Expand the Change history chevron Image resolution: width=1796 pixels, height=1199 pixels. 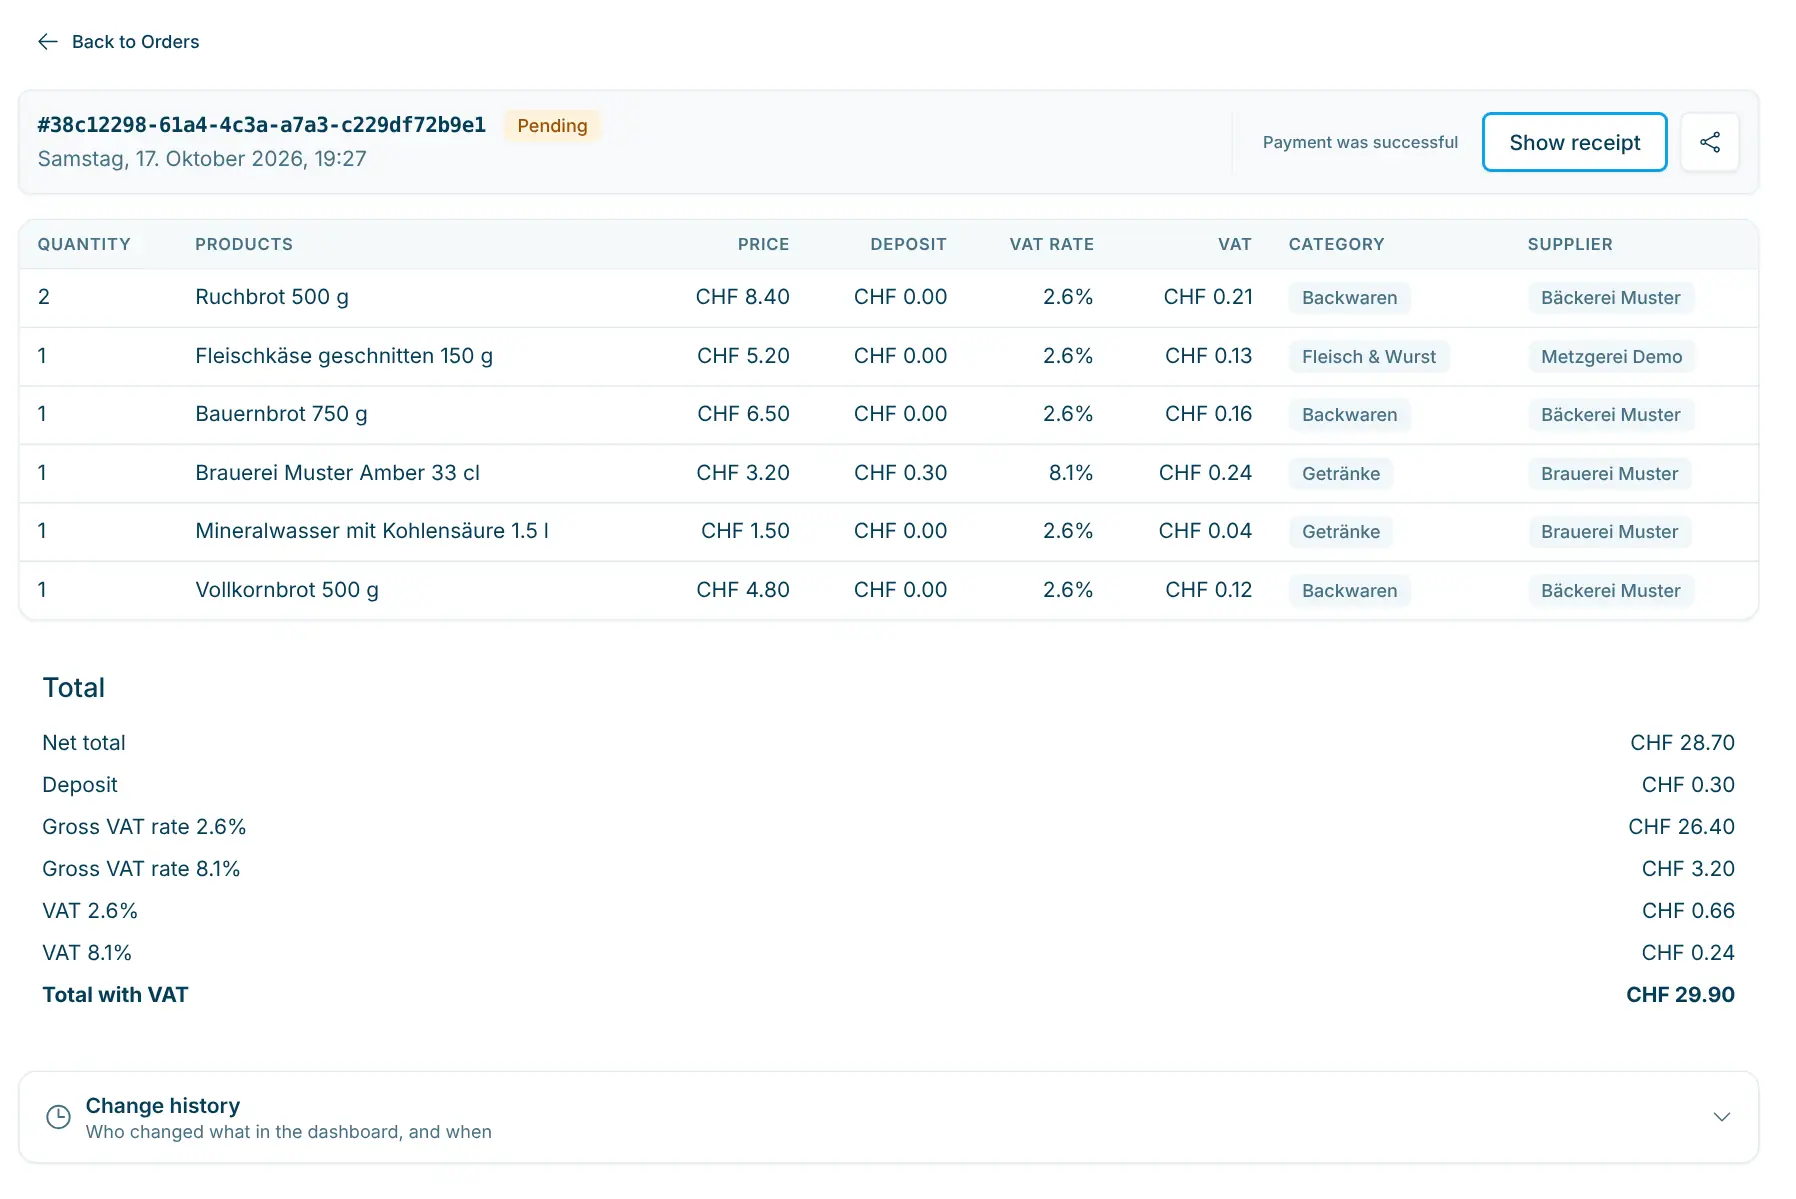coord(1721,1117)
